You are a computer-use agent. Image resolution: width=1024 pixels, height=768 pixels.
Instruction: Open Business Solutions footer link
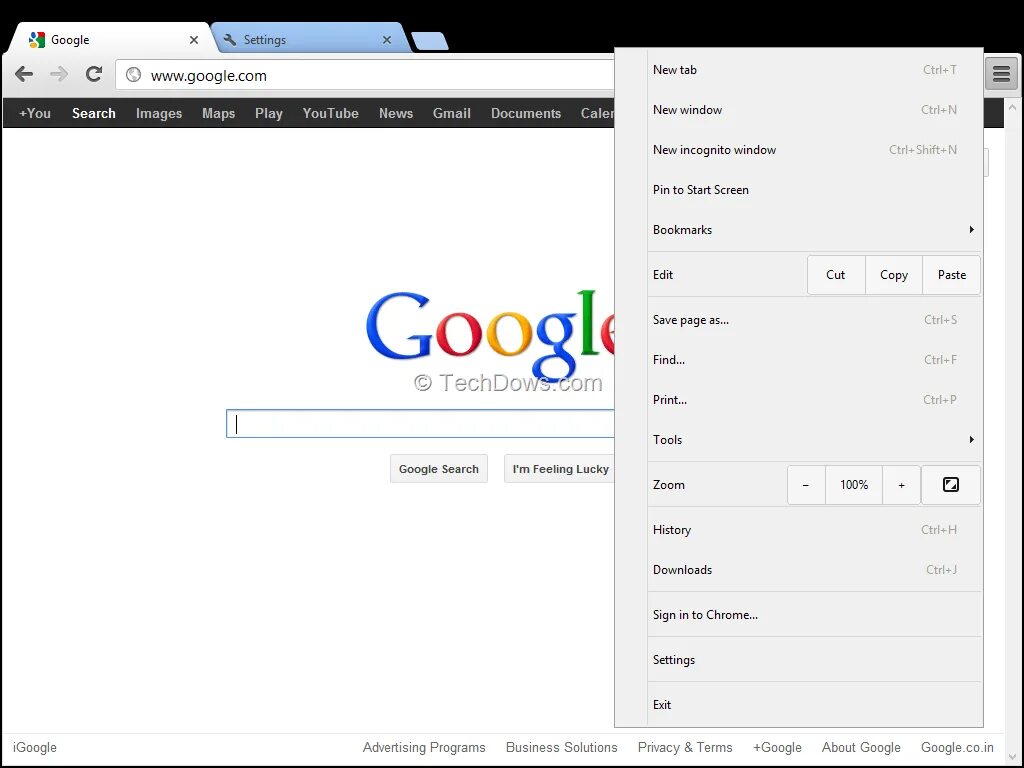pyautogui.click(x=562, y=747)
